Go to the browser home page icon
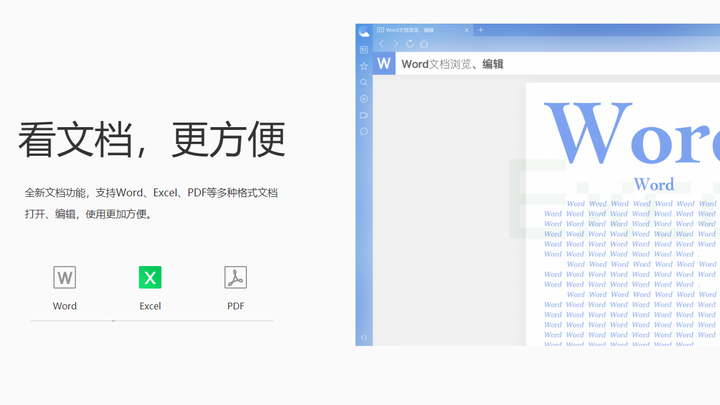 pyautogui.click(x=424, y=44)
